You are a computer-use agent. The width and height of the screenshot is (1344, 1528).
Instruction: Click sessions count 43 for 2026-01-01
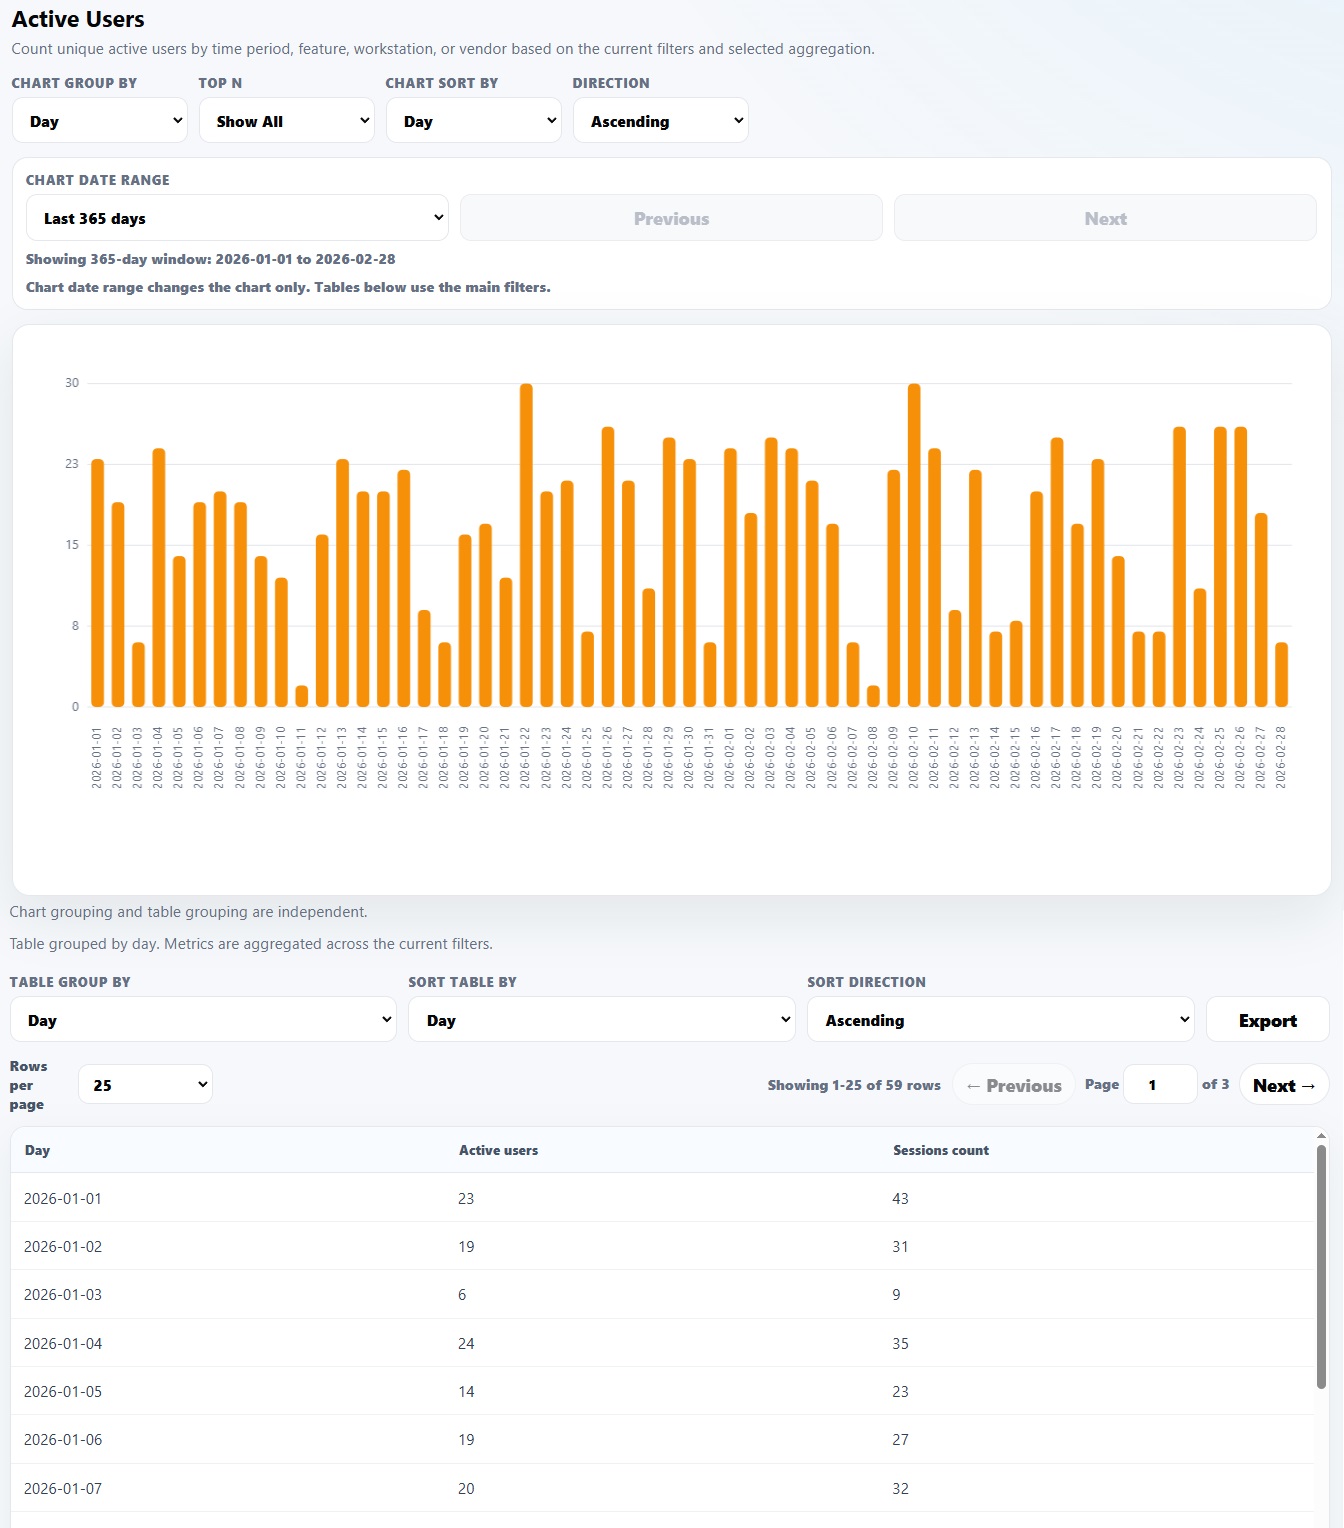[x=900, y=1198]
